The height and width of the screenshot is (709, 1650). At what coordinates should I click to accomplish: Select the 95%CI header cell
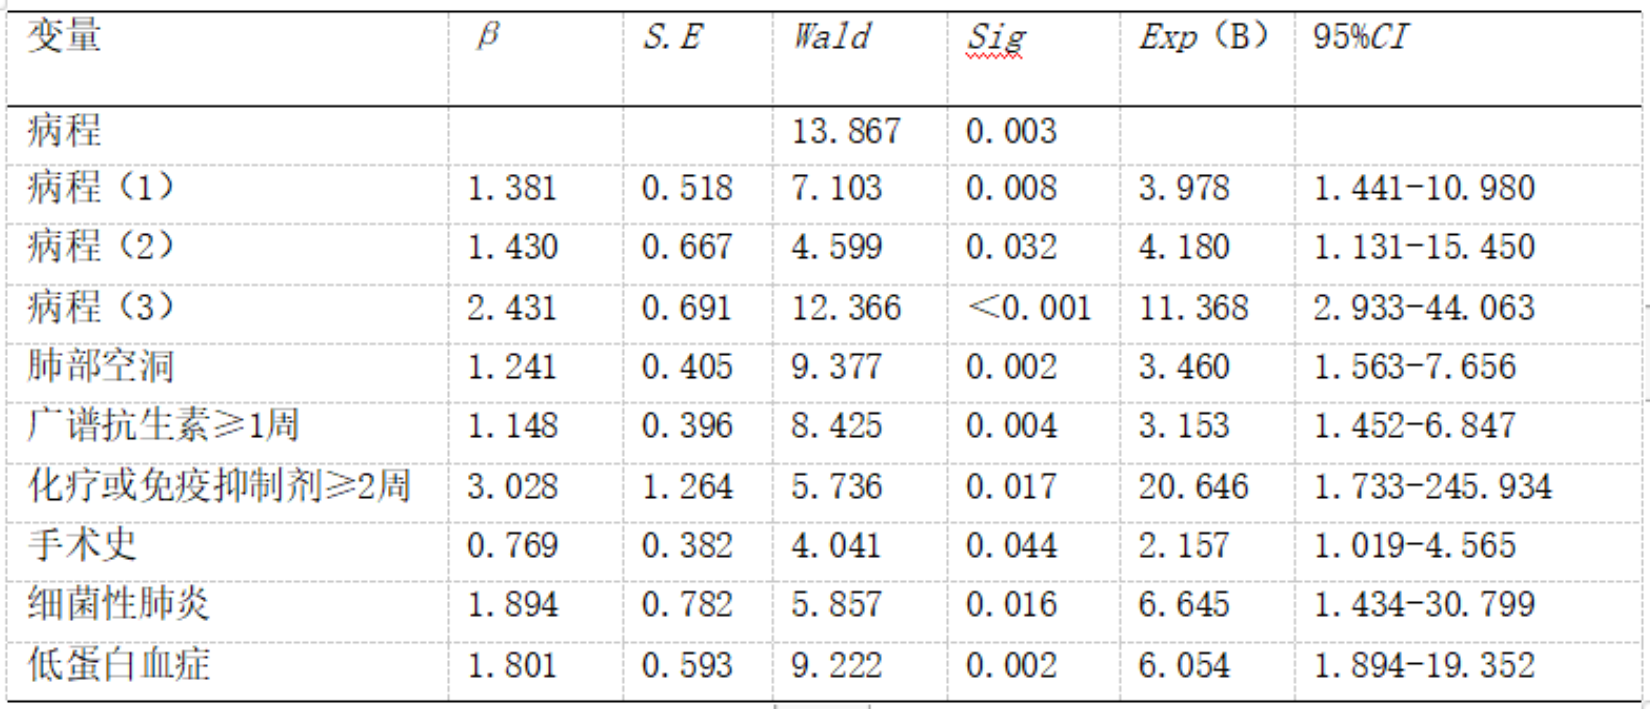tap(1360, 37)
